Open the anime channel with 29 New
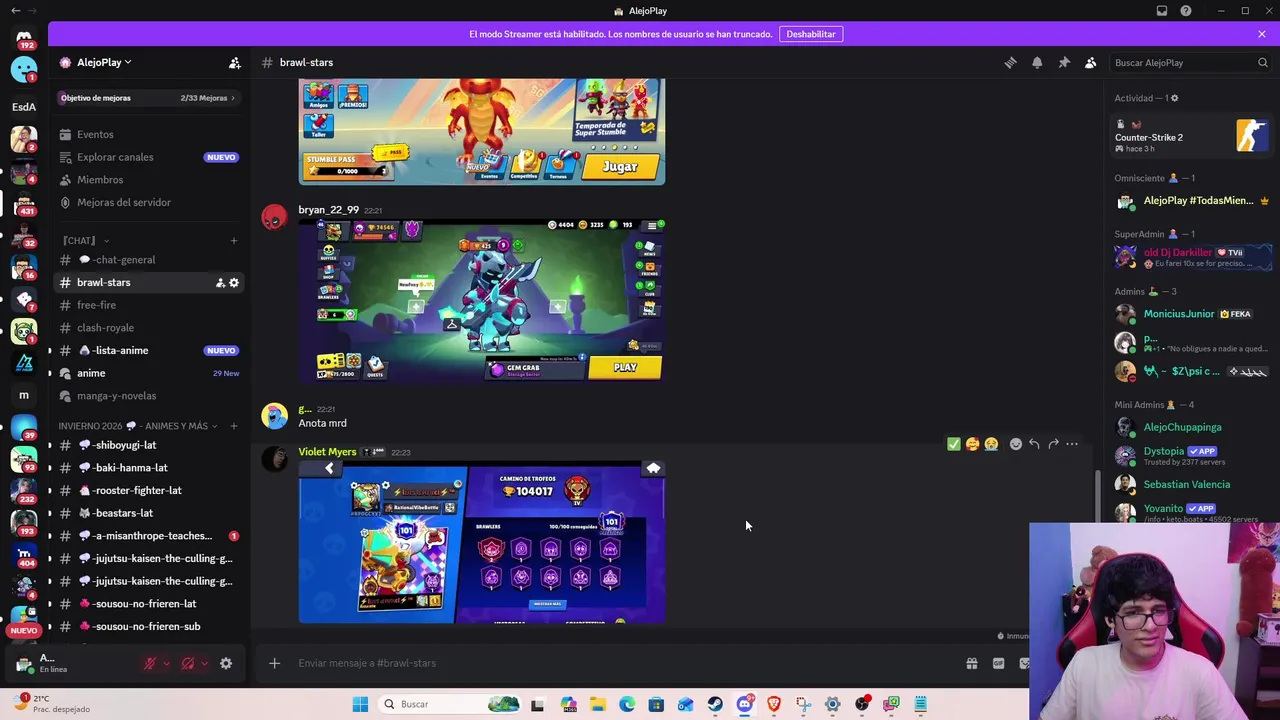 click(148, 373)
